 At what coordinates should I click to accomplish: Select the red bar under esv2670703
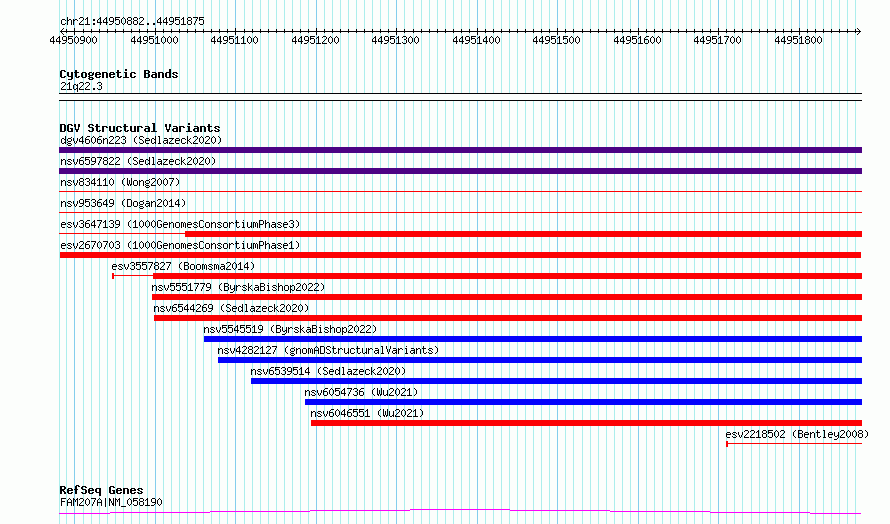(460, 255)
